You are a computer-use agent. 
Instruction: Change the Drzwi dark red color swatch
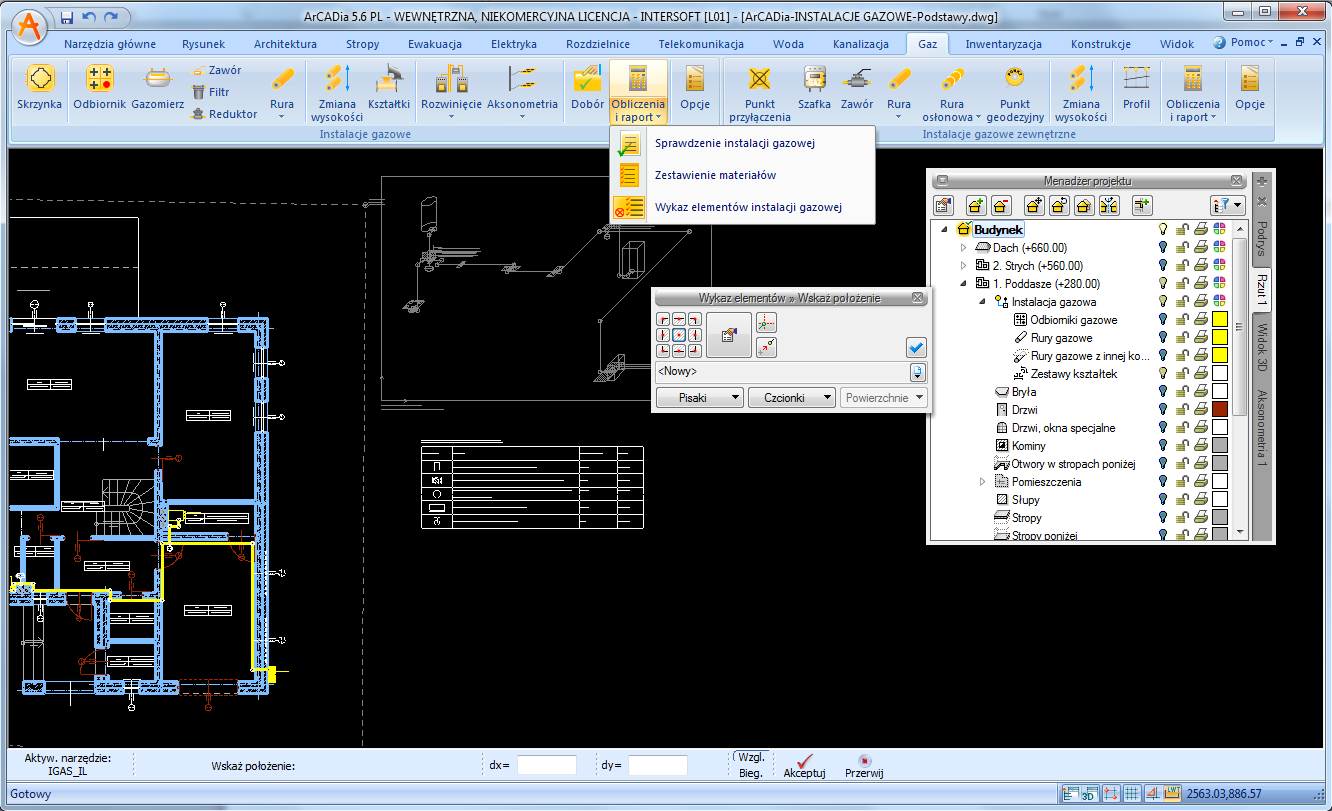tap(1219, 410)
